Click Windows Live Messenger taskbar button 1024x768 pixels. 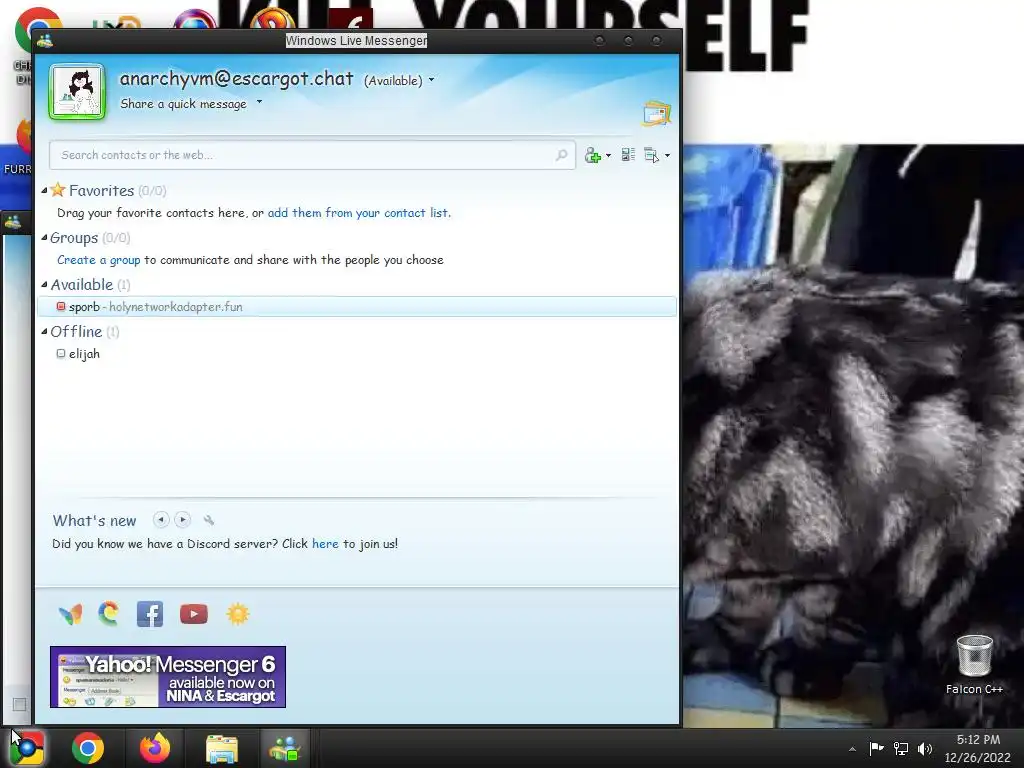[x=285, y=748]
